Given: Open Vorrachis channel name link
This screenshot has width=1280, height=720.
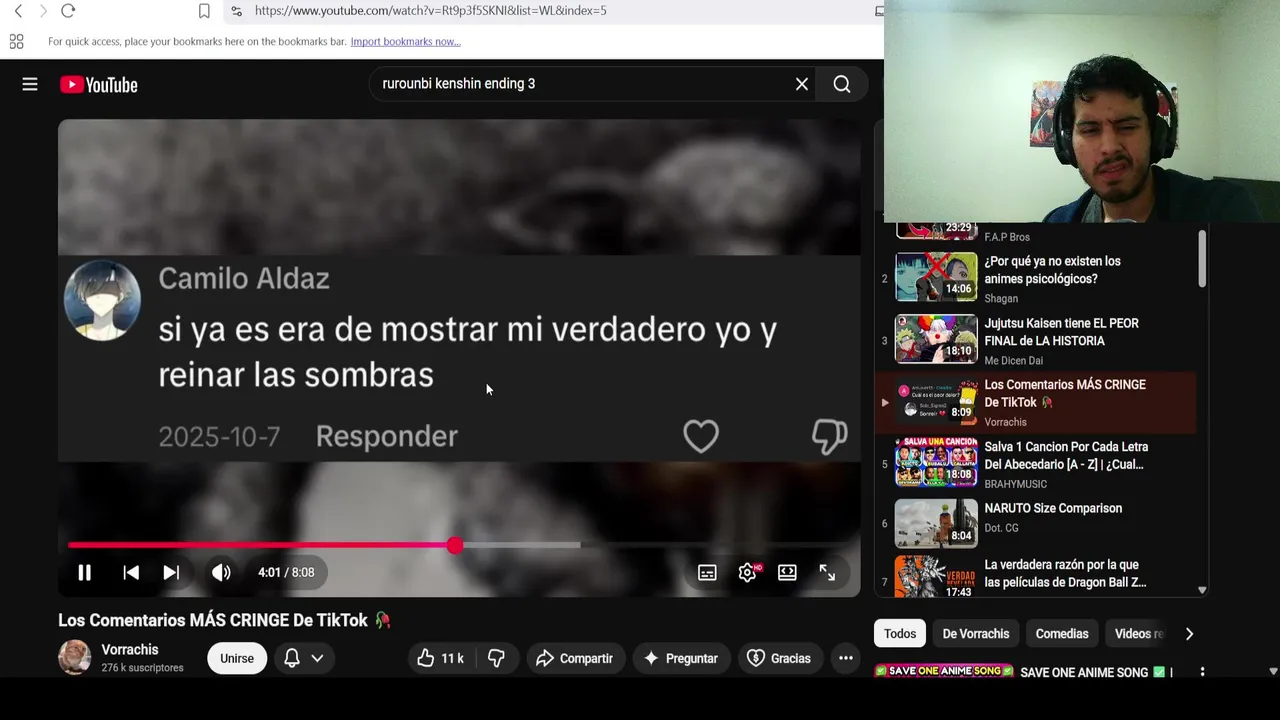Looking at the screenshot, I should [130, 650].
